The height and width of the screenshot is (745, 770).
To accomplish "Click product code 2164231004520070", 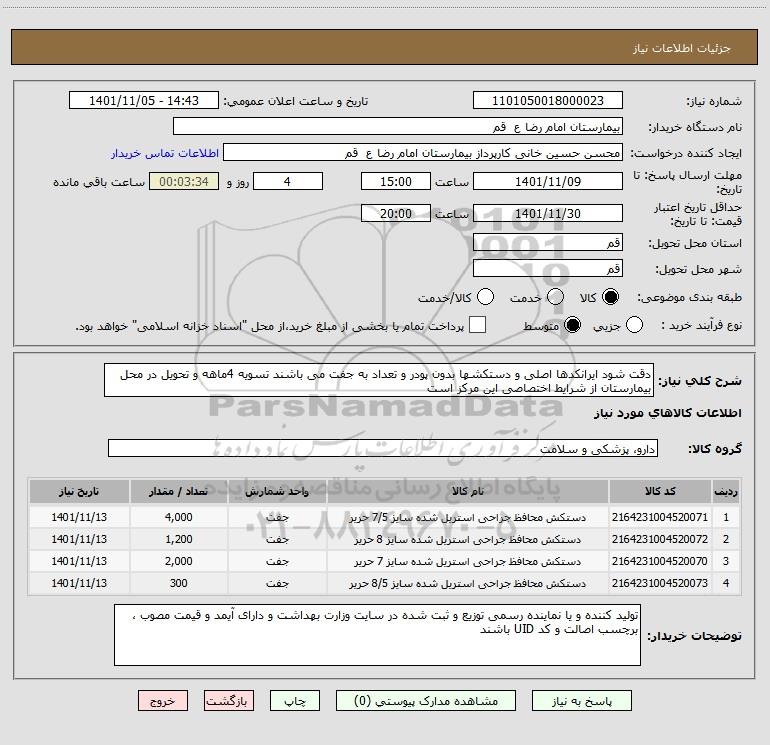I will [x=660, y=561].
